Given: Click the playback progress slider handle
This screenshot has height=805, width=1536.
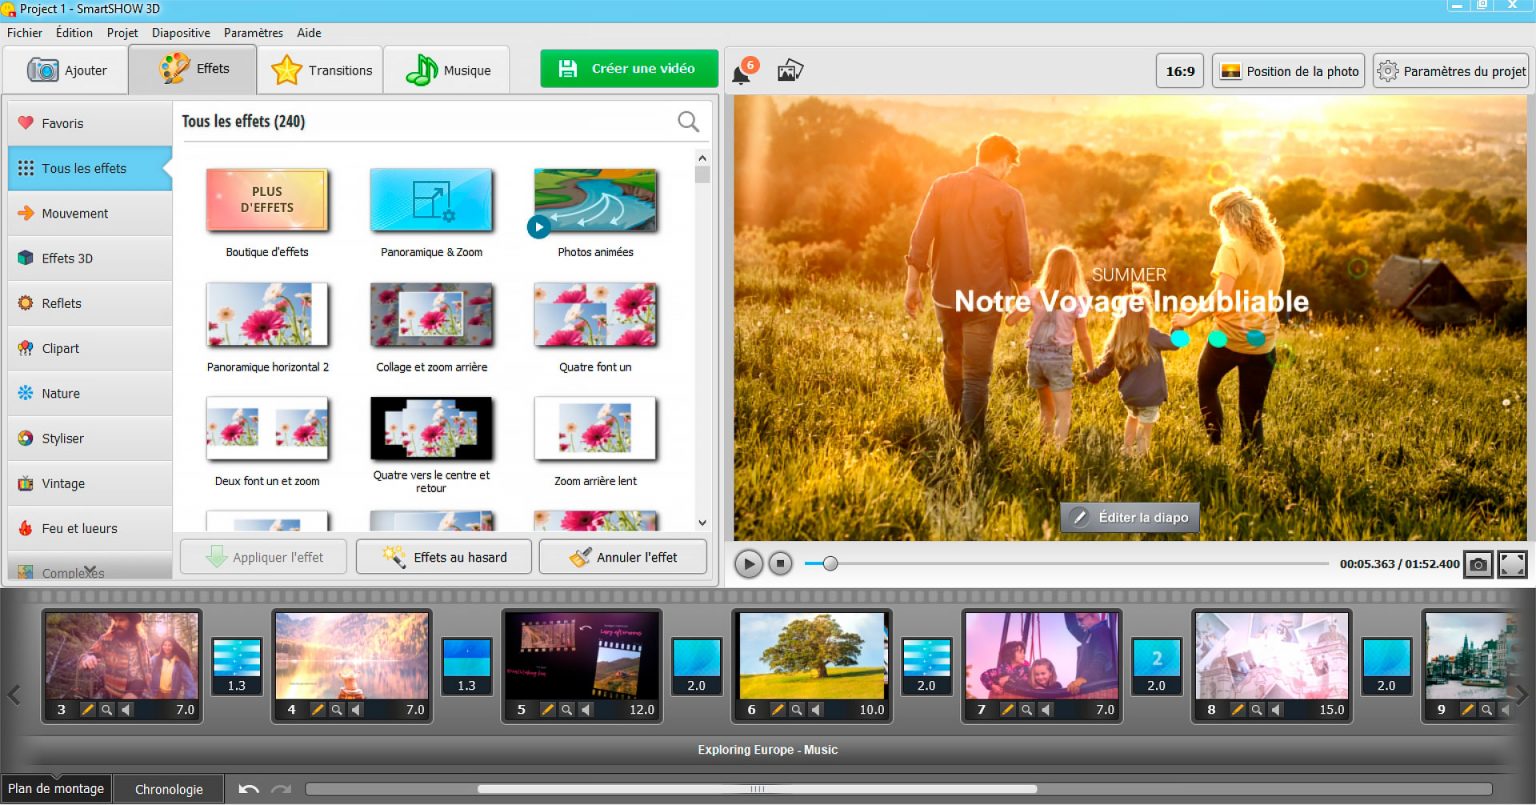Looking at the screenshot, I should (830, 563).
